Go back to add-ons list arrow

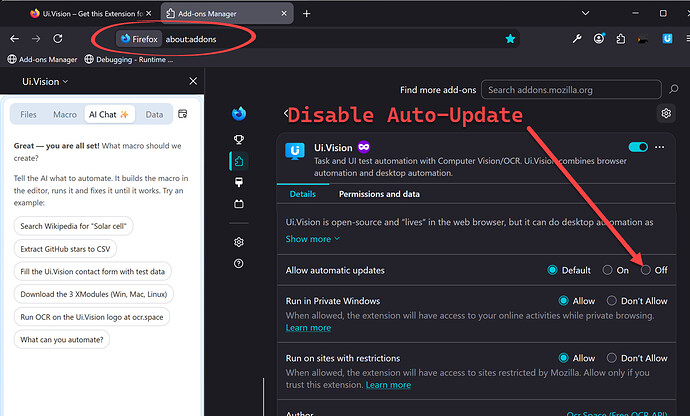click(x=286, y=114)
